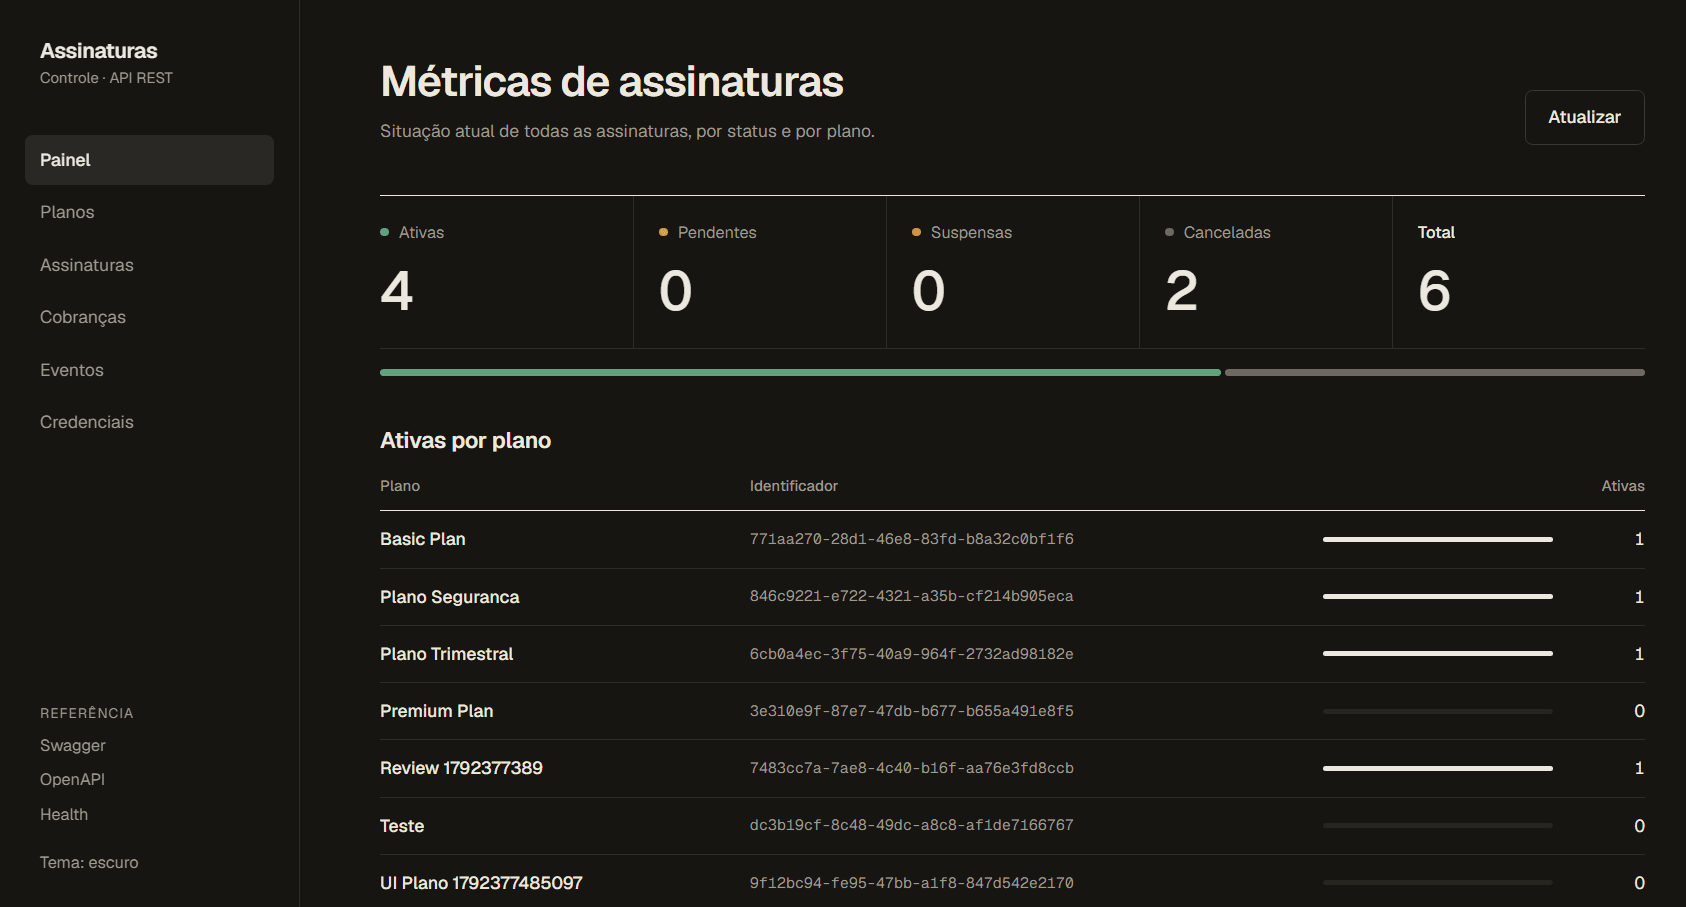The width and height of the screenshot is (1686, 907).
Task: Click the Identificador column header
Action: (x=794, y=486)
